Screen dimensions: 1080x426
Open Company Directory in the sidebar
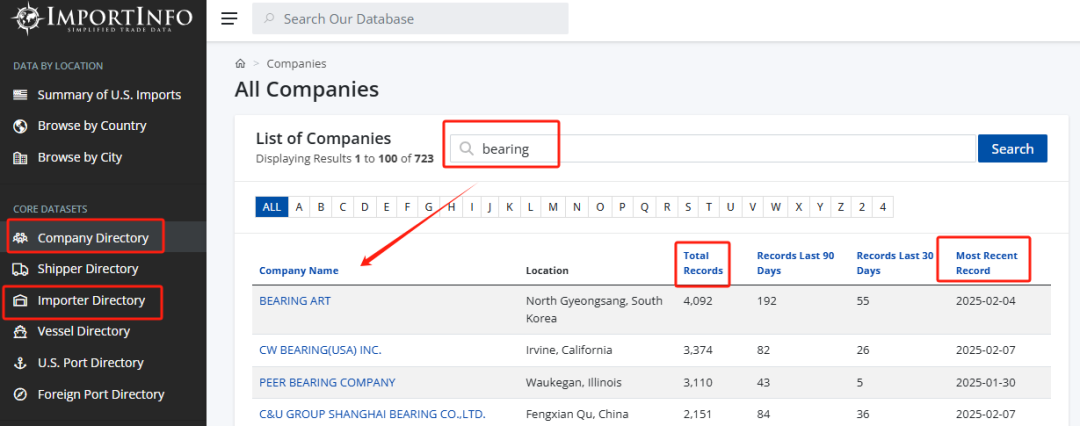[x=93, y=238]
